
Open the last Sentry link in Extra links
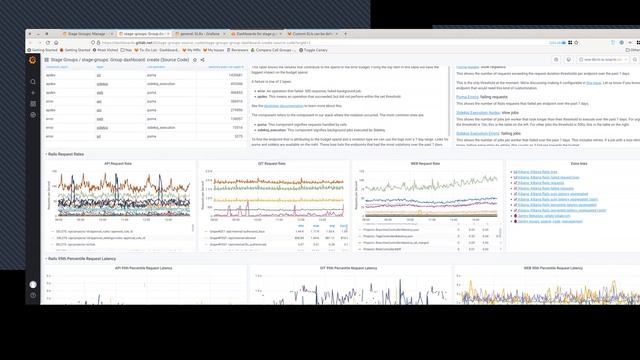550,222
